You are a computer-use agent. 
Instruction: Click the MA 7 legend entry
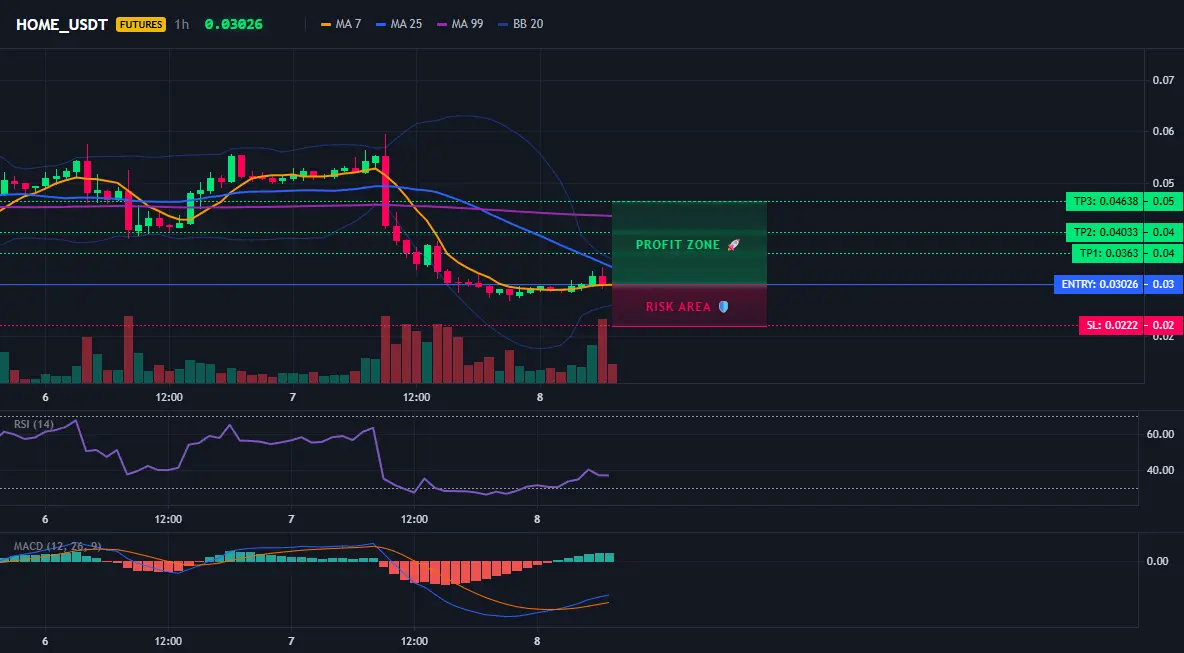(x=341, y=24)
